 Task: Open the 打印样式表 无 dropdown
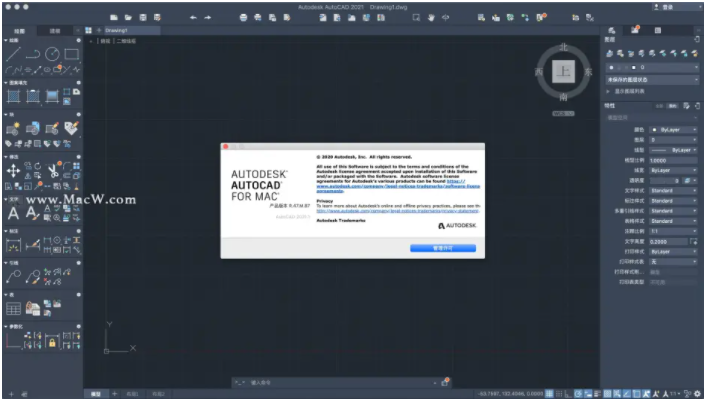tap(673, 262)
